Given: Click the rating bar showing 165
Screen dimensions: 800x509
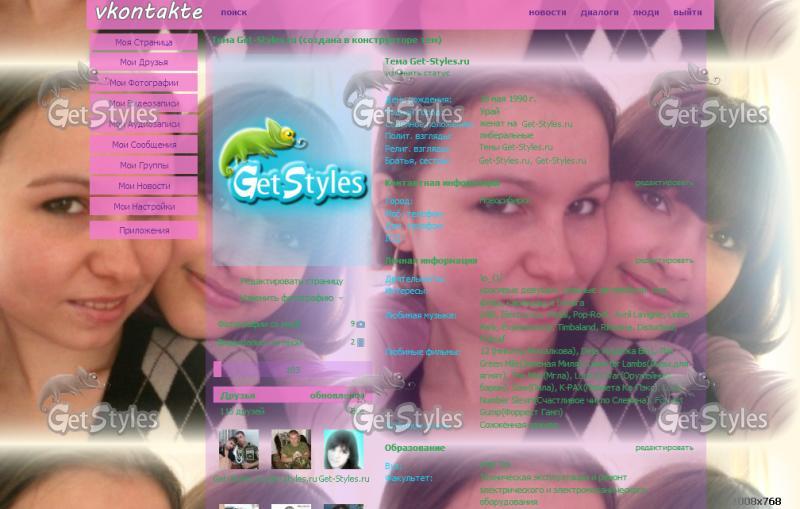Looking at the screenshot, I should 293,370.
